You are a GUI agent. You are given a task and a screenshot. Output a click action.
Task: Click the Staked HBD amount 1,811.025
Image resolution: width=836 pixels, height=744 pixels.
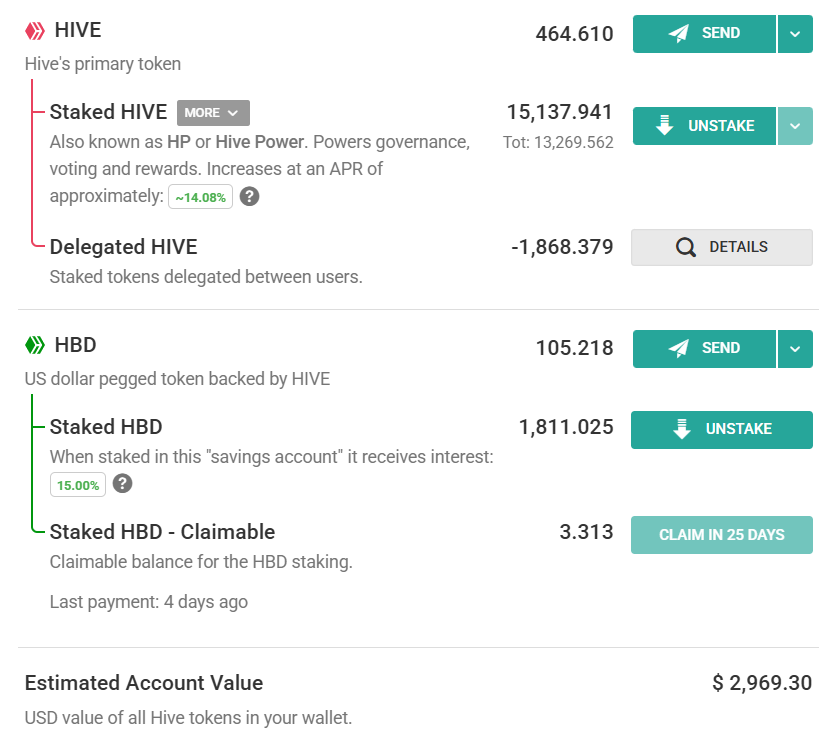[x=565, y=428]
